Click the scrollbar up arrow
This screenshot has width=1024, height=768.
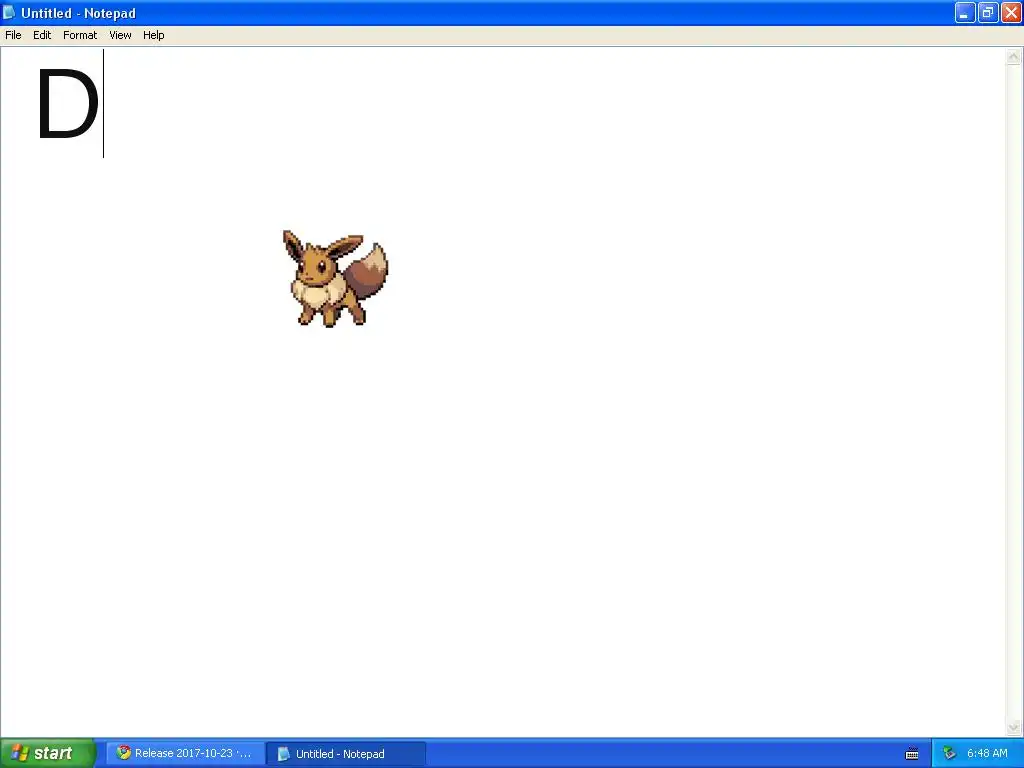tap(1013, 57)
